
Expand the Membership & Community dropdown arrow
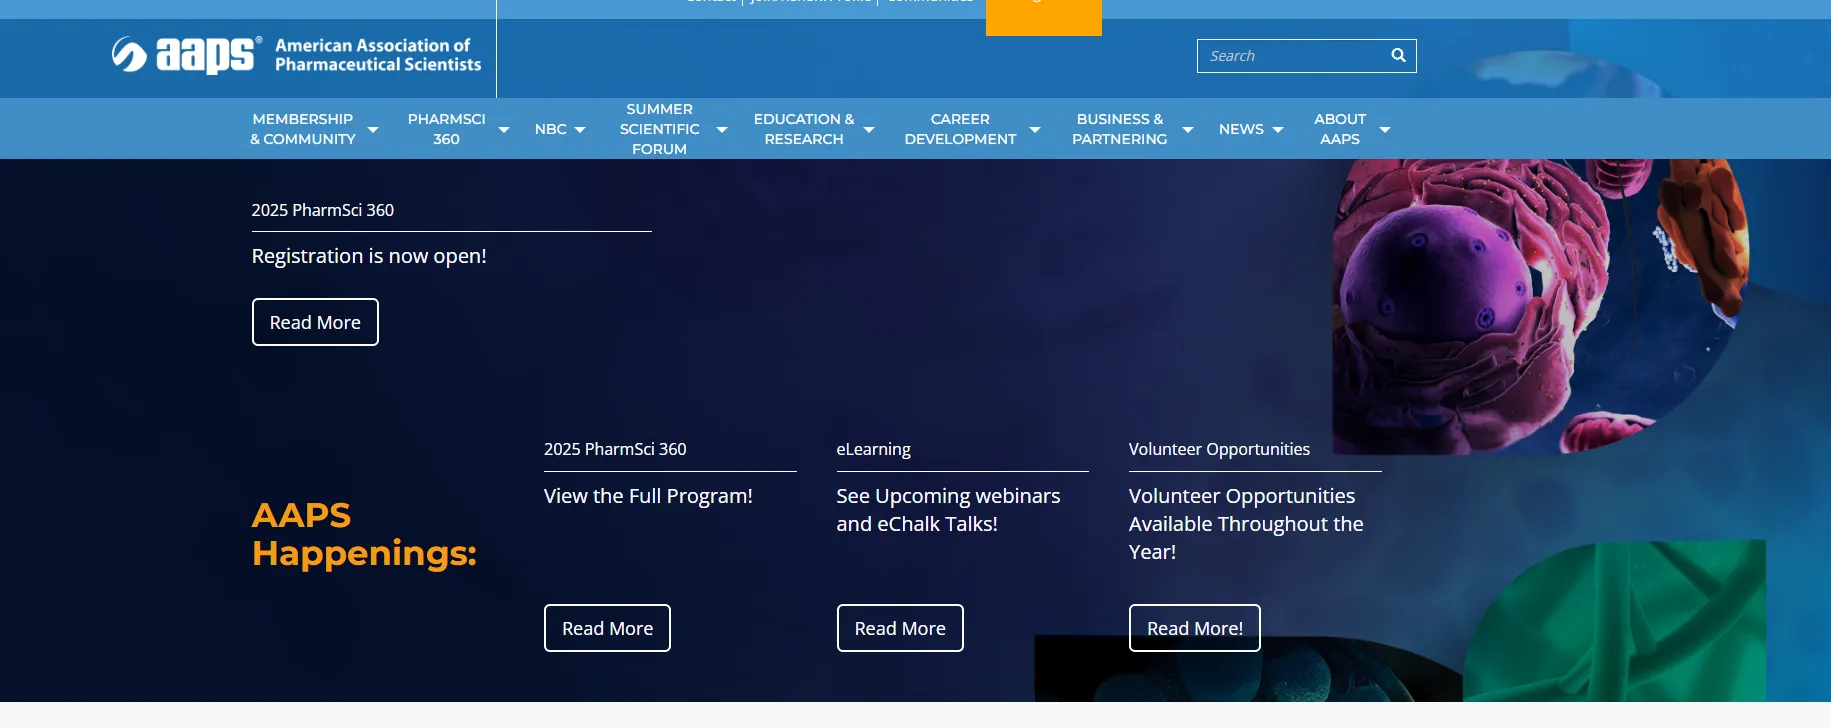373,130
